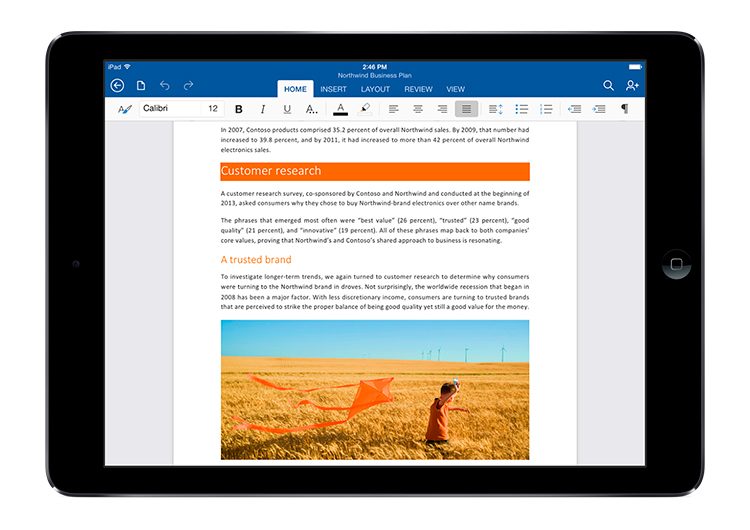Toggle Underline formatting
Image resolution: width=750 pixels, height=530 pixels.
point(287,109)
